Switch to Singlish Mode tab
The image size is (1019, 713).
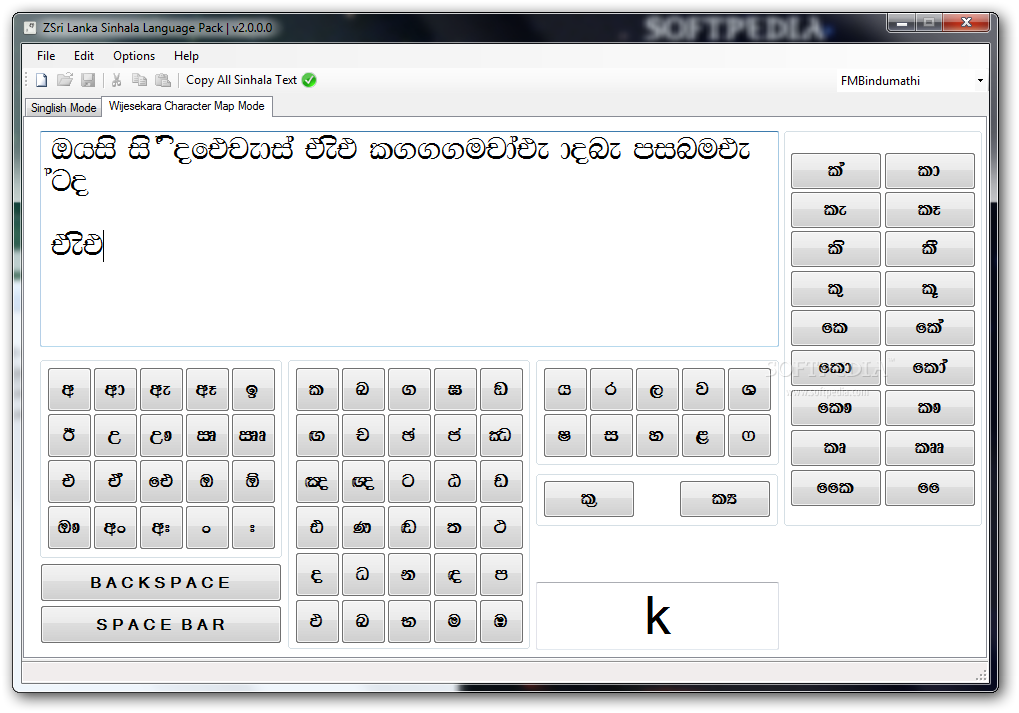coord(64,108)
